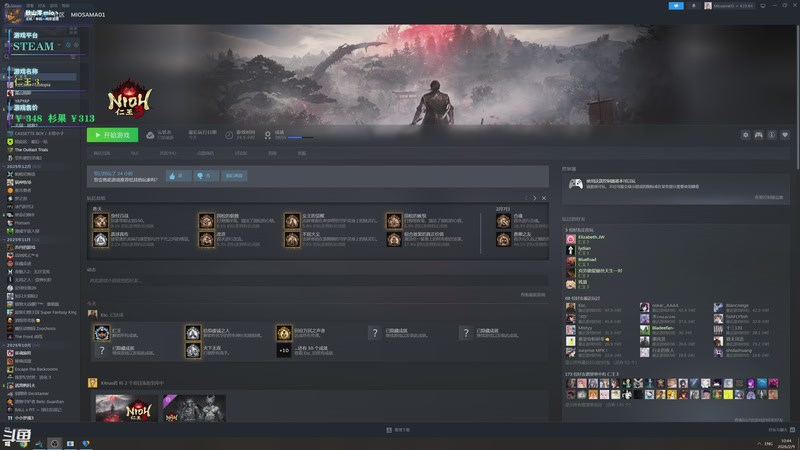Click the 合魂 achievement icon under 2月7日
Screen dimensions: 800x450
(503, 221)
